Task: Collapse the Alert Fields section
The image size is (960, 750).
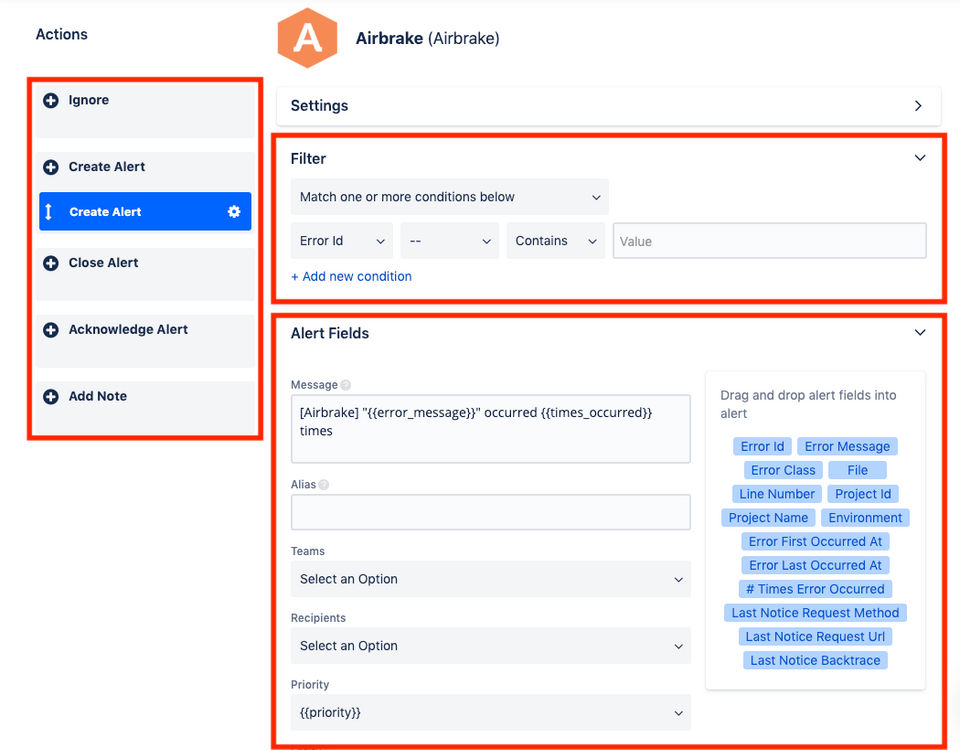Action: (920, 333)
